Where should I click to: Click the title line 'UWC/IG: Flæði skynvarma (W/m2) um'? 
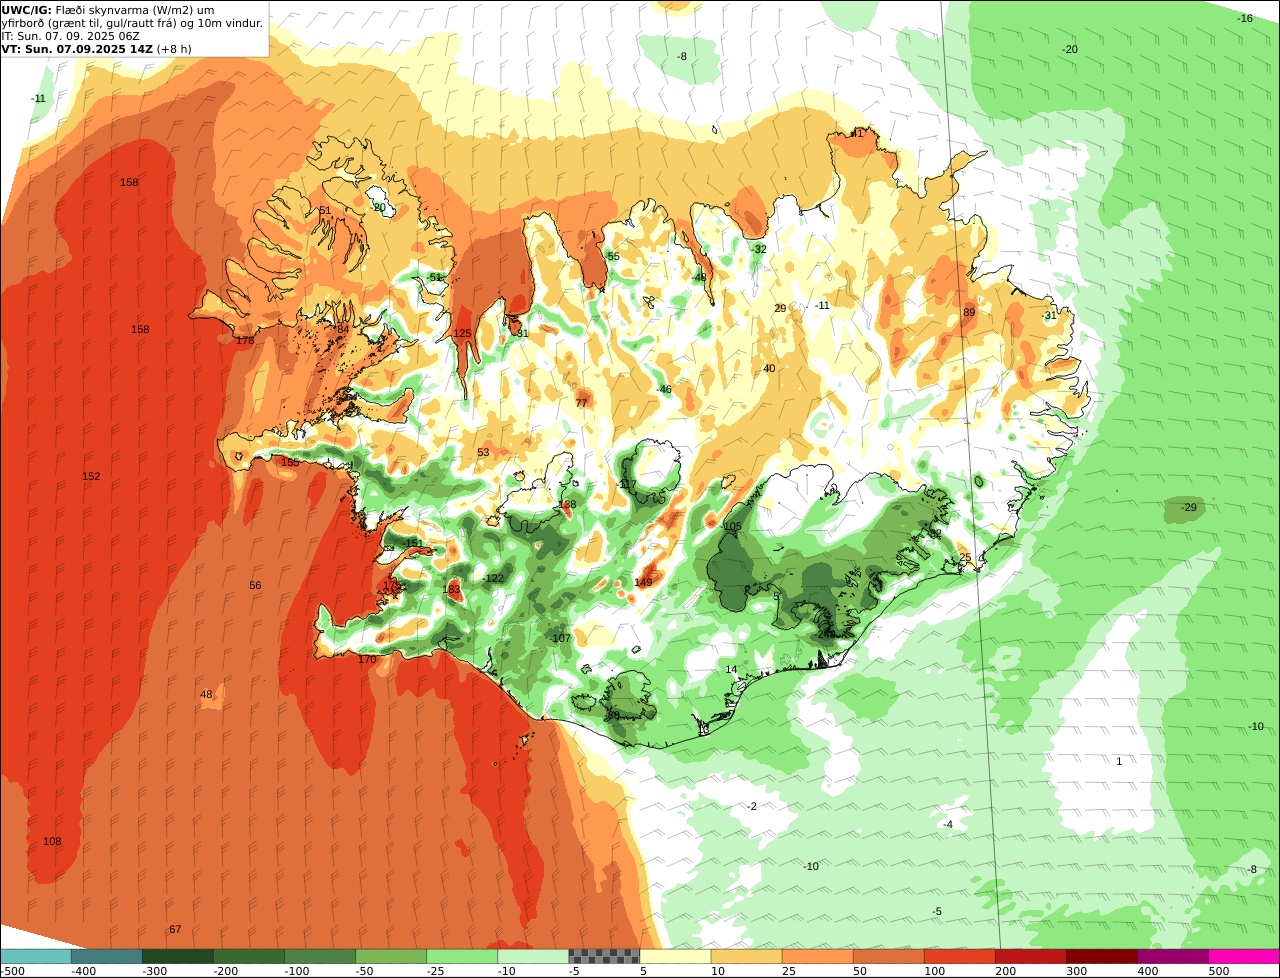click(108, 9)
